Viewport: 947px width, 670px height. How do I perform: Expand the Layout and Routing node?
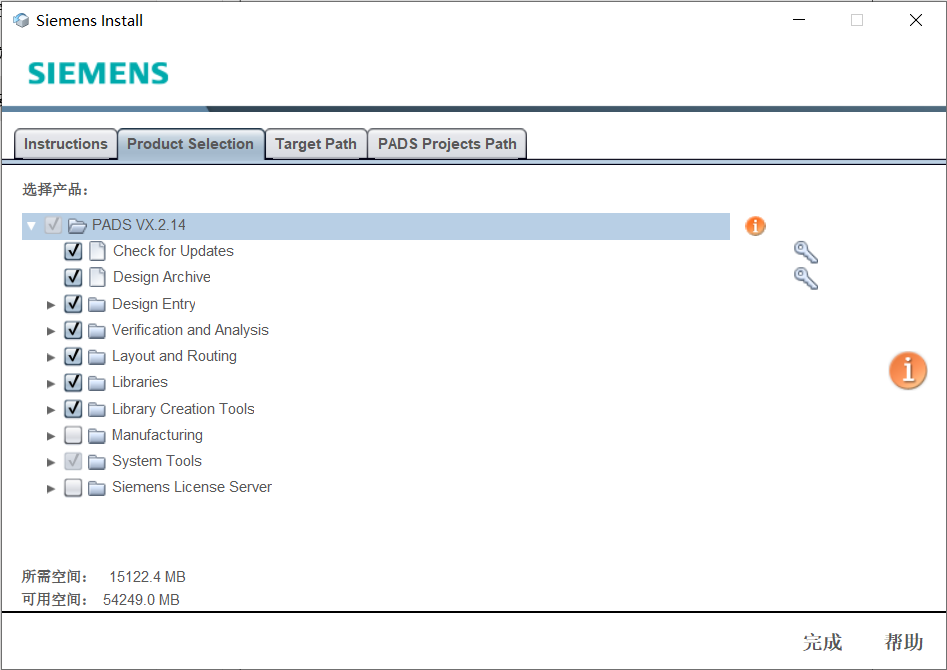[x=51, y=357]
